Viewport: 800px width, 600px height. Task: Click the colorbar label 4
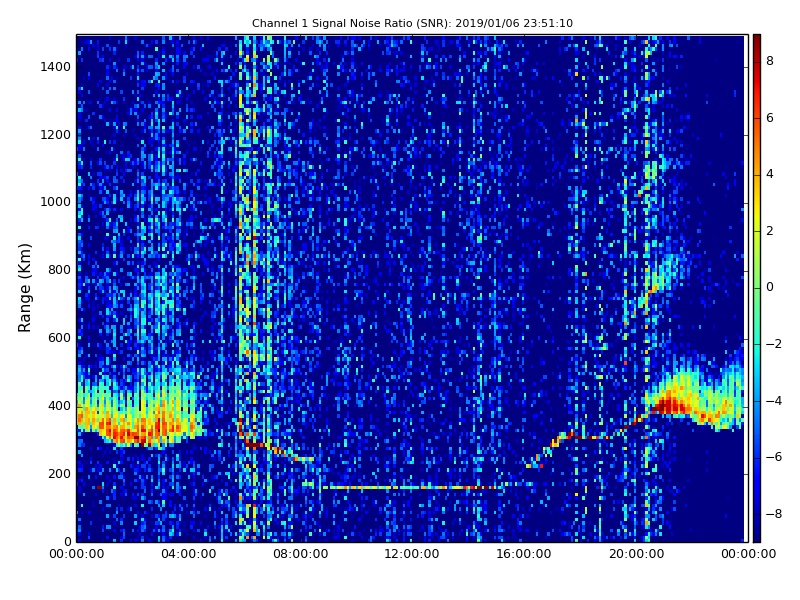click(770, 174)
